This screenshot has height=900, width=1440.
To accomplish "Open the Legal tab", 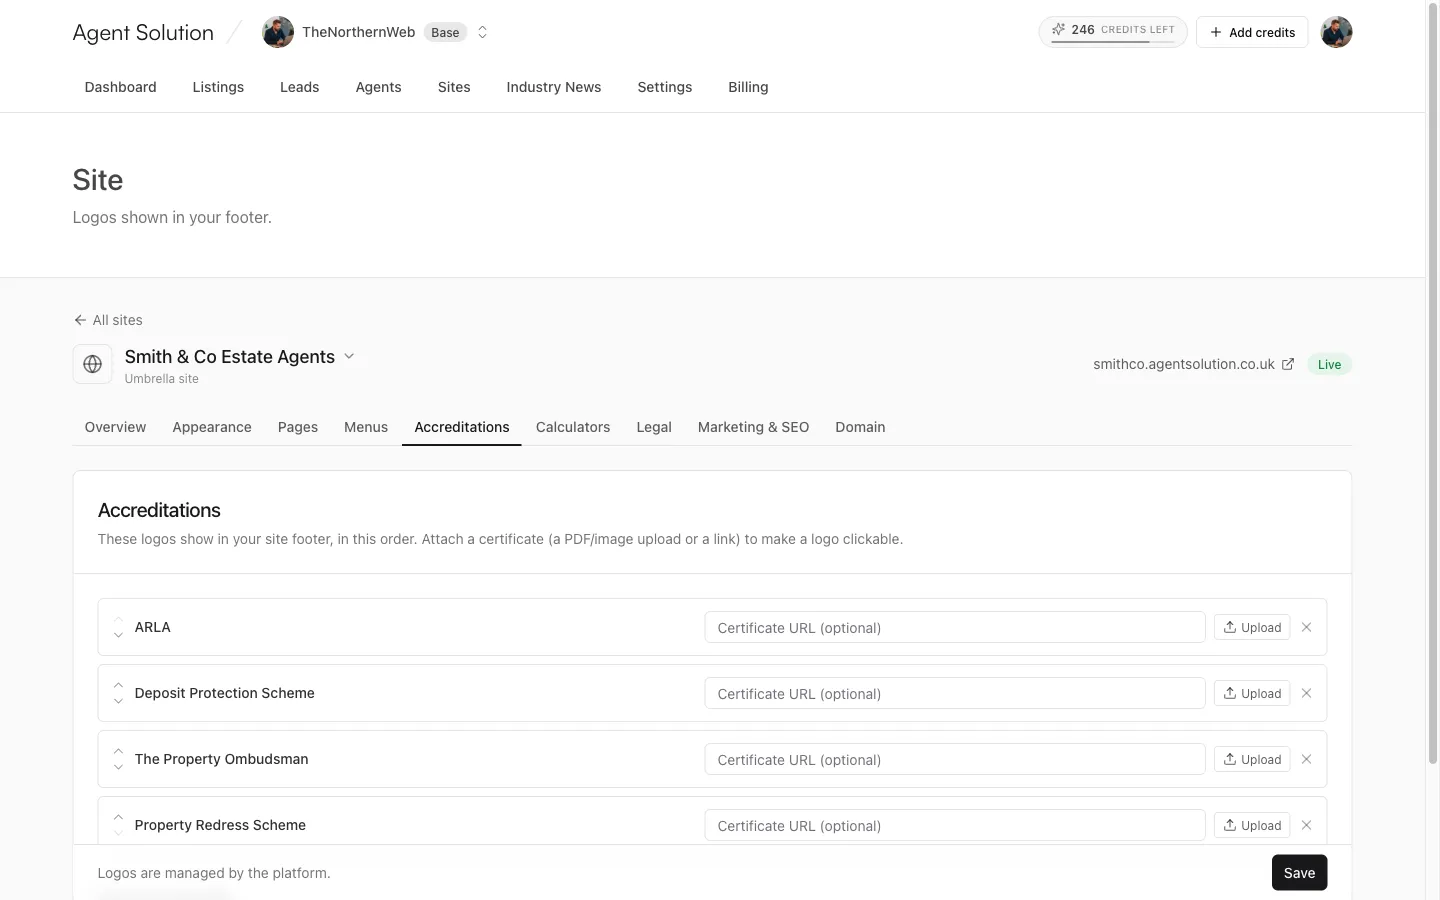I will point(654,427).
